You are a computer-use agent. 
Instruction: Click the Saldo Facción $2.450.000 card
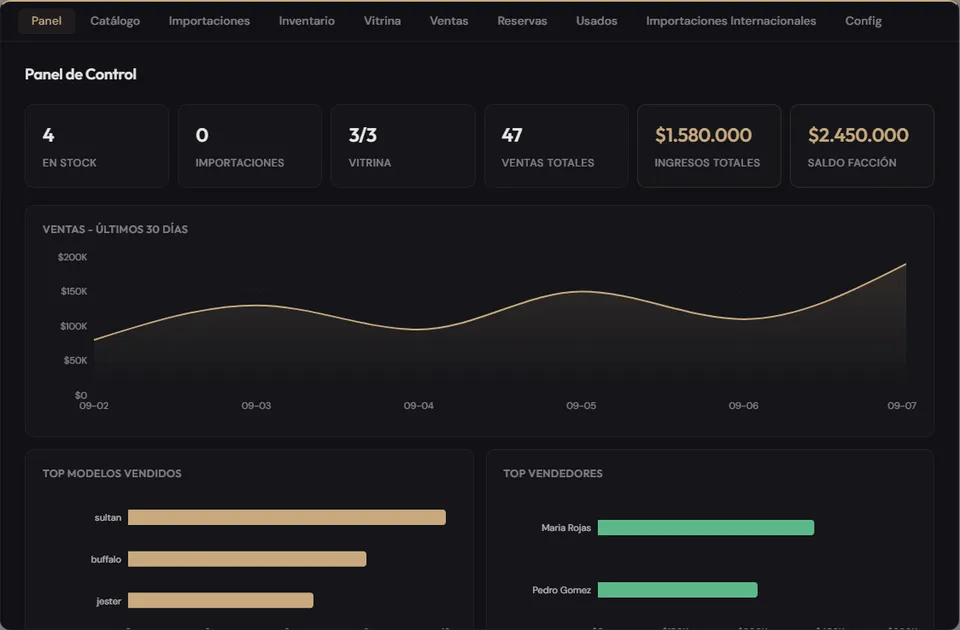[x=862, y=146]
